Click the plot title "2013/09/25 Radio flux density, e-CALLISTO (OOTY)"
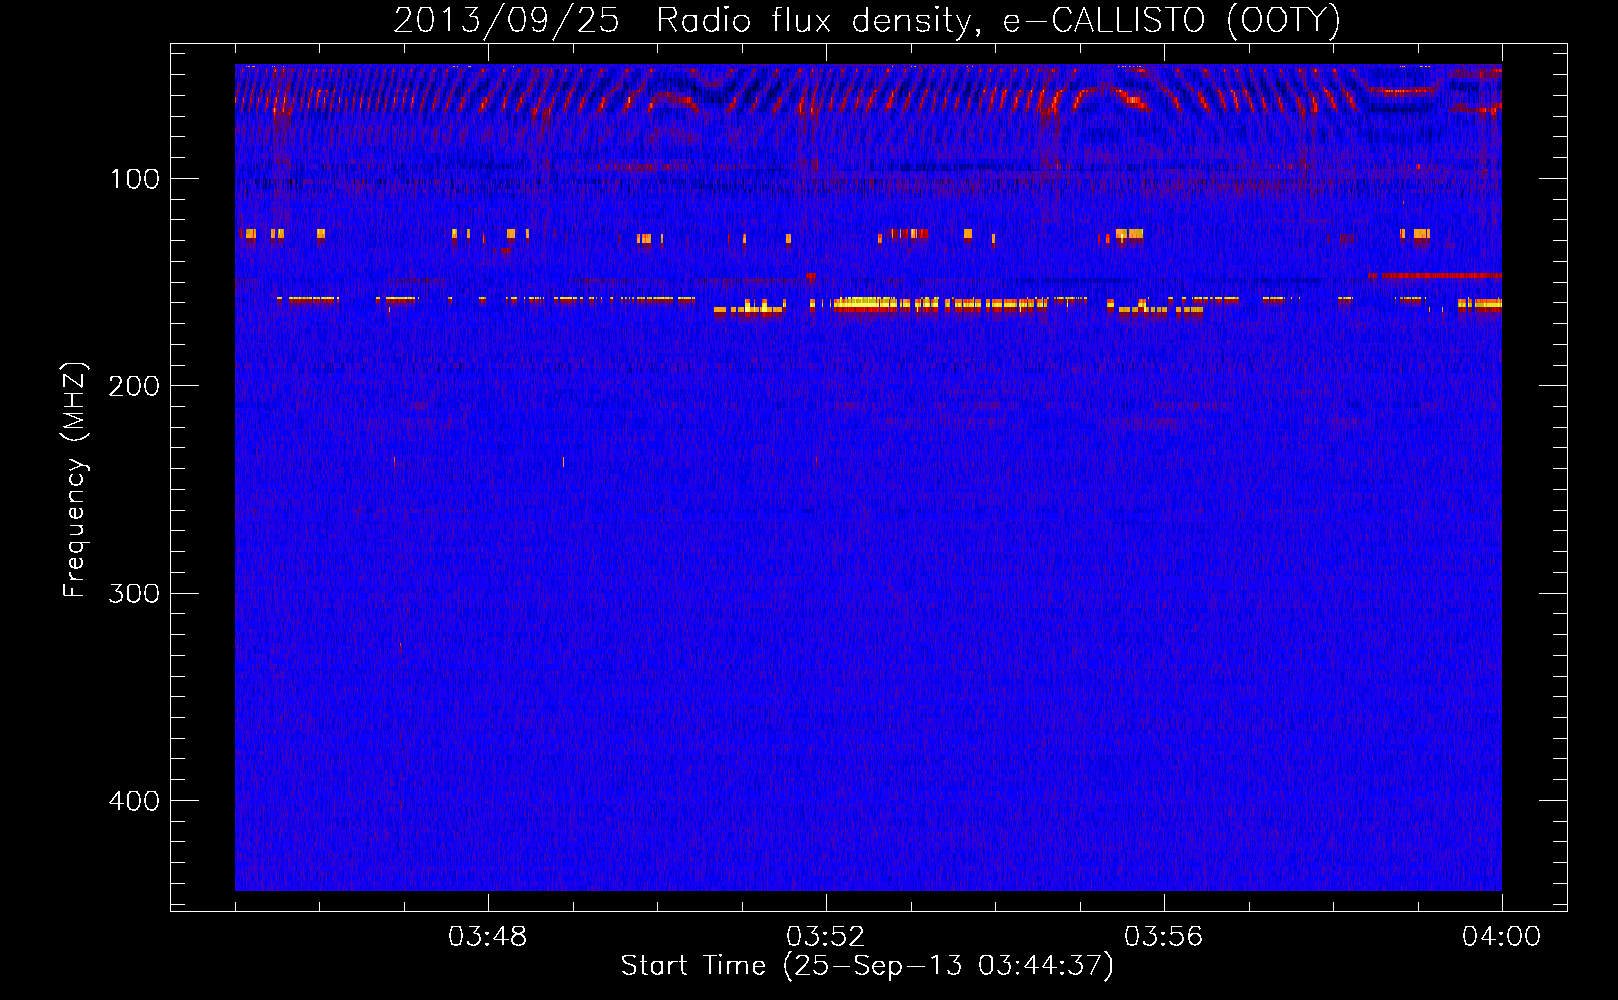Image resolution: width=1618 pixels, height=1000 pixels. 867,20
